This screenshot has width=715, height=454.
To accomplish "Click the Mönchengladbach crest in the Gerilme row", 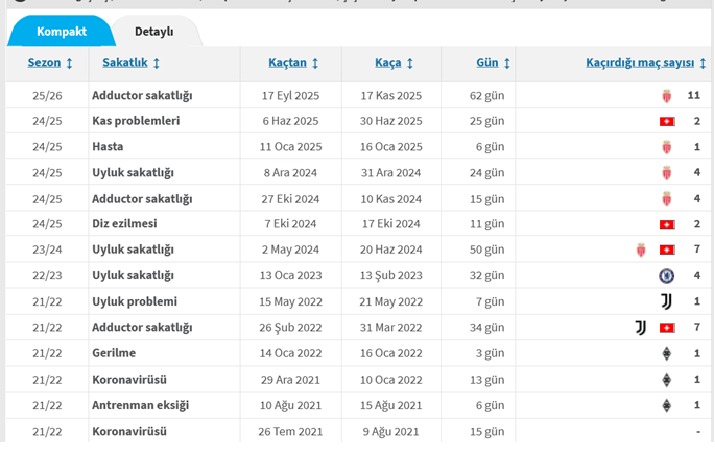I will (x=667, y=353).
